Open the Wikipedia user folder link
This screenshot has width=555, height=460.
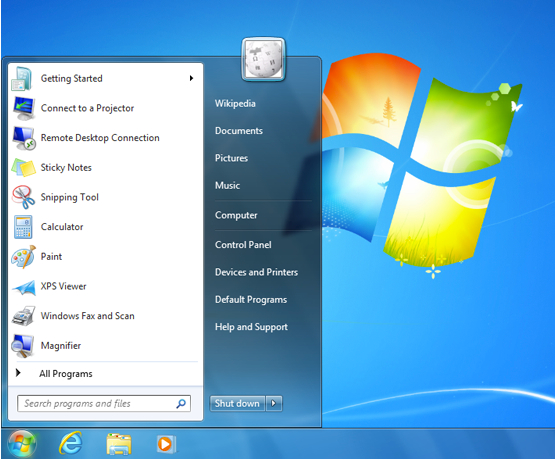click(x=235, y=104)
